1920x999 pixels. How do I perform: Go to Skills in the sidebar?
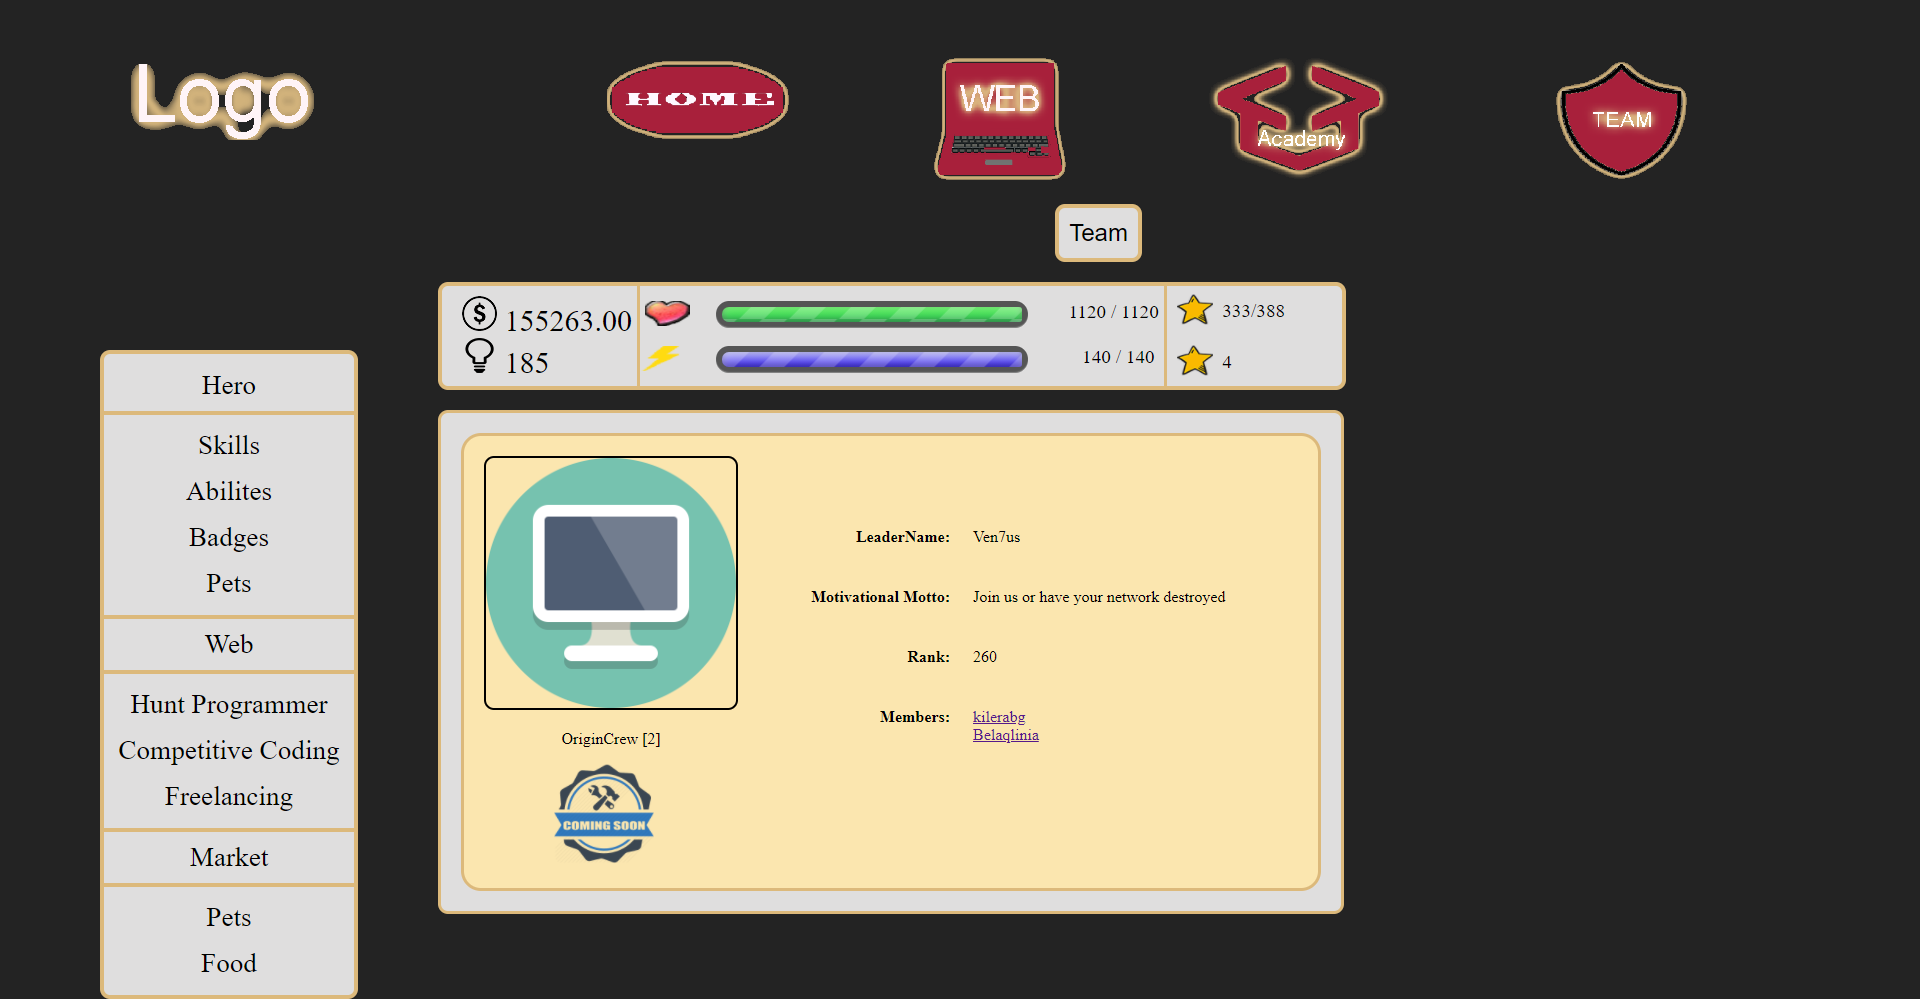click(x=229, y=445)
